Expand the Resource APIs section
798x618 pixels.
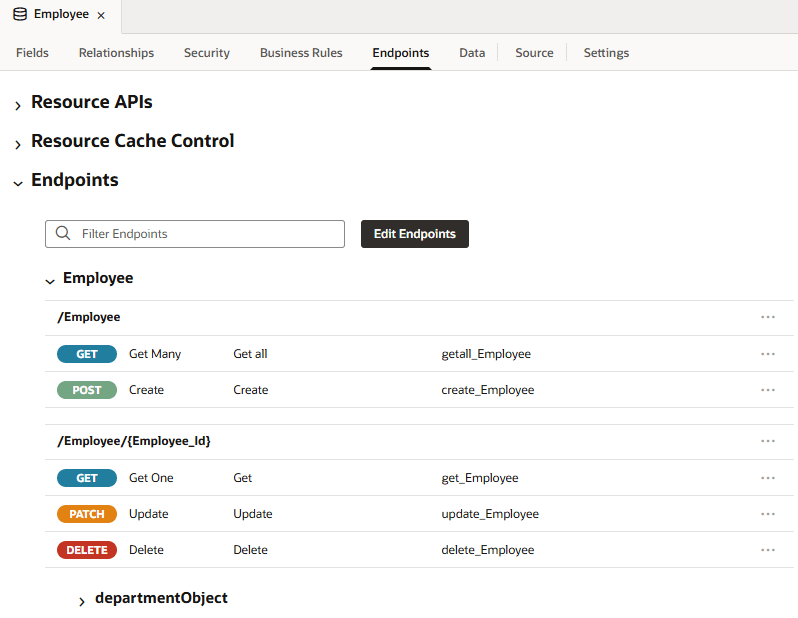tap(18, 105)
